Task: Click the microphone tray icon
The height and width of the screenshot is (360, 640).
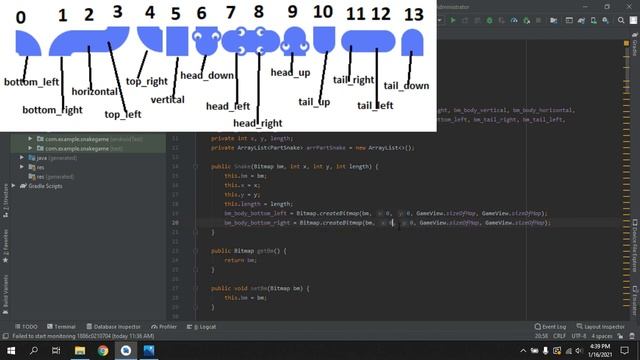Action: pyautogui.click(x=545, y=351)
